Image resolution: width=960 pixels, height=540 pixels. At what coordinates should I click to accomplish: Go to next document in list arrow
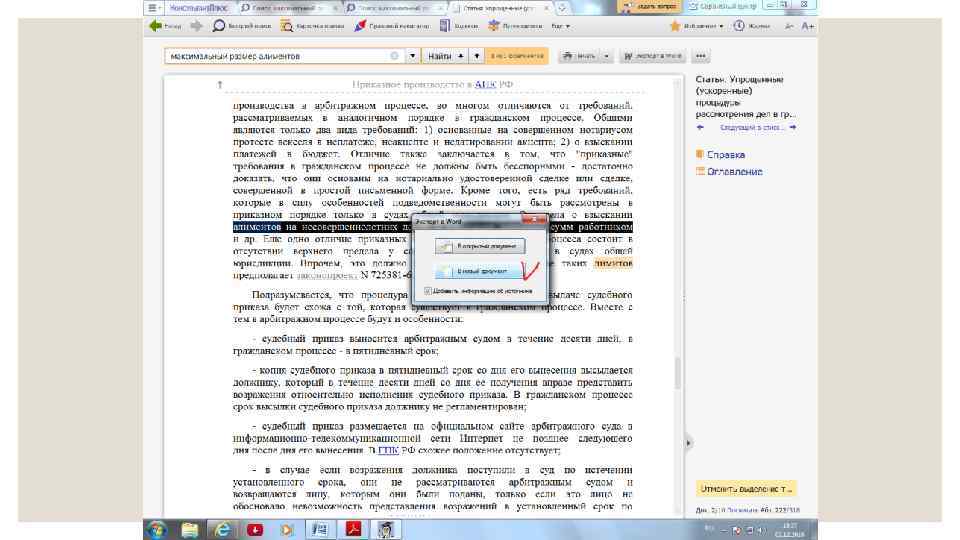[793, 127]
